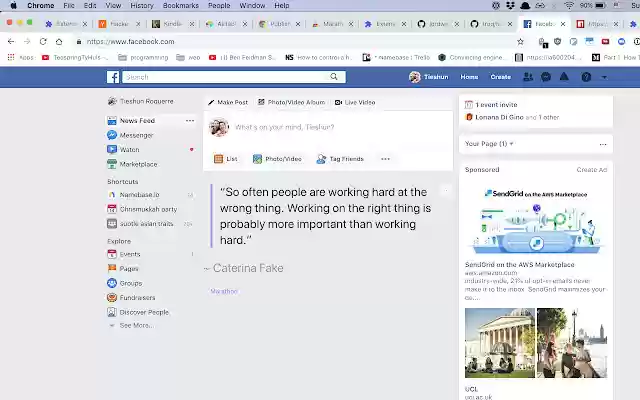Click the Caterina Fake author name
This screenshot has height=400, width=640.
[x=248, y=268]
